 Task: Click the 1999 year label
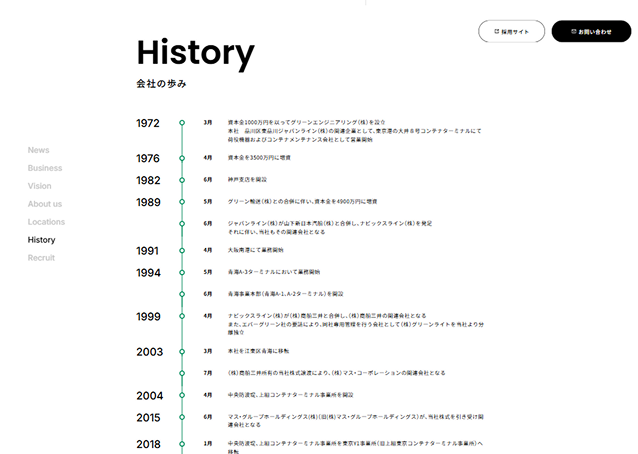pos(148,316)
